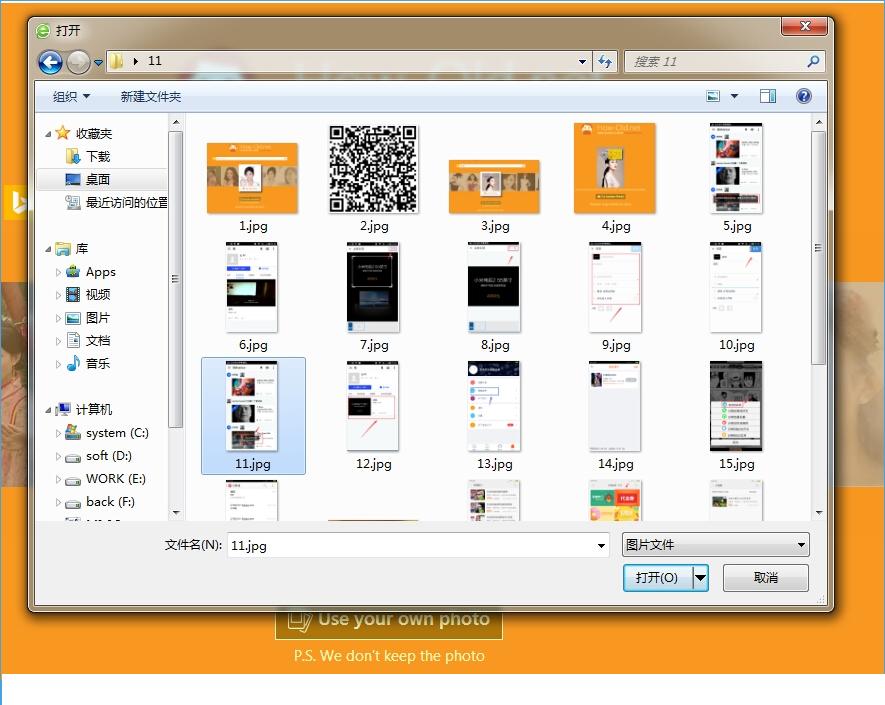Image resolution: width=885 pixels, height=705 pixels.
Task: Open the help question mark icon
Action: coord(804,97)
